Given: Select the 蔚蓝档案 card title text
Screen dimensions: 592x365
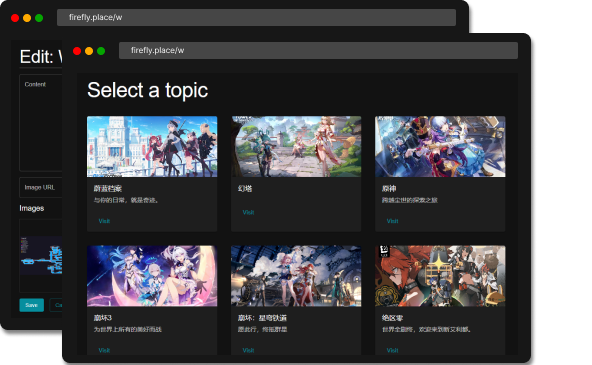Looking at the screenshot, I should (x=108, y=188).
